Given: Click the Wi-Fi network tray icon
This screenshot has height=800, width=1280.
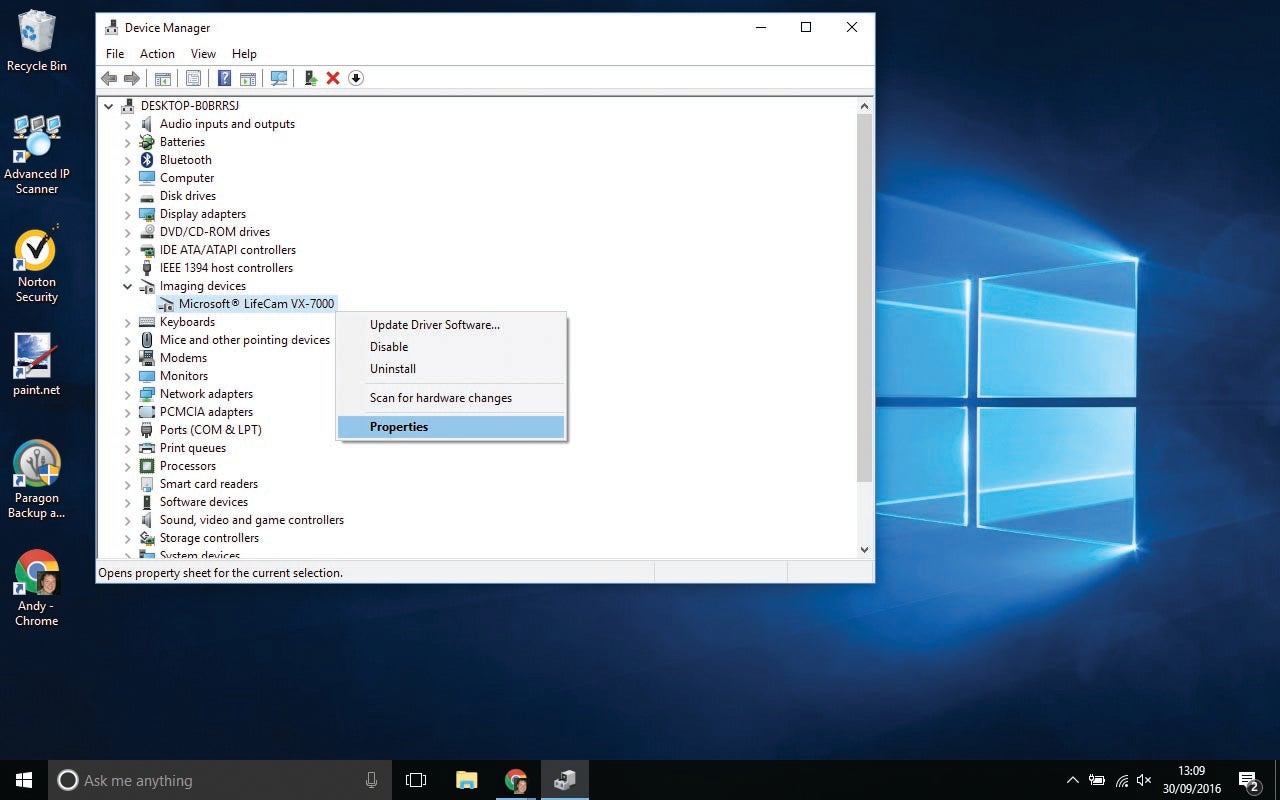Looking at the screenshot, I should coord(1121,780).
